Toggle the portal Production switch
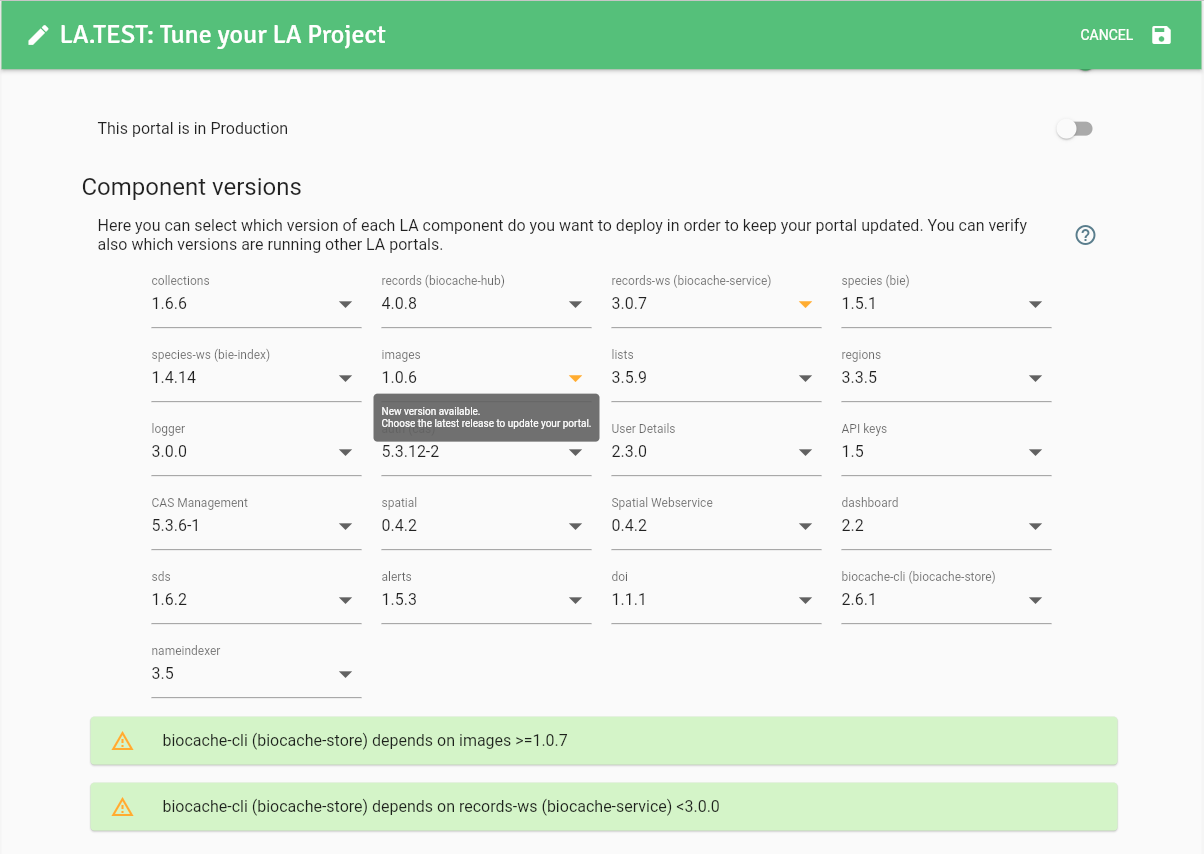Viewport: 1204px width, 854px height. [1075, 129]
